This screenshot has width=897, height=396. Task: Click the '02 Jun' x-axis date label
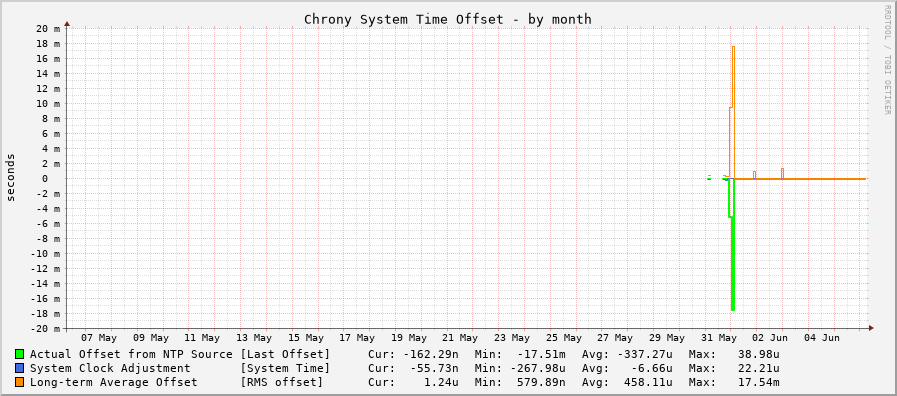pyautogui.click(x=771, y=338)
